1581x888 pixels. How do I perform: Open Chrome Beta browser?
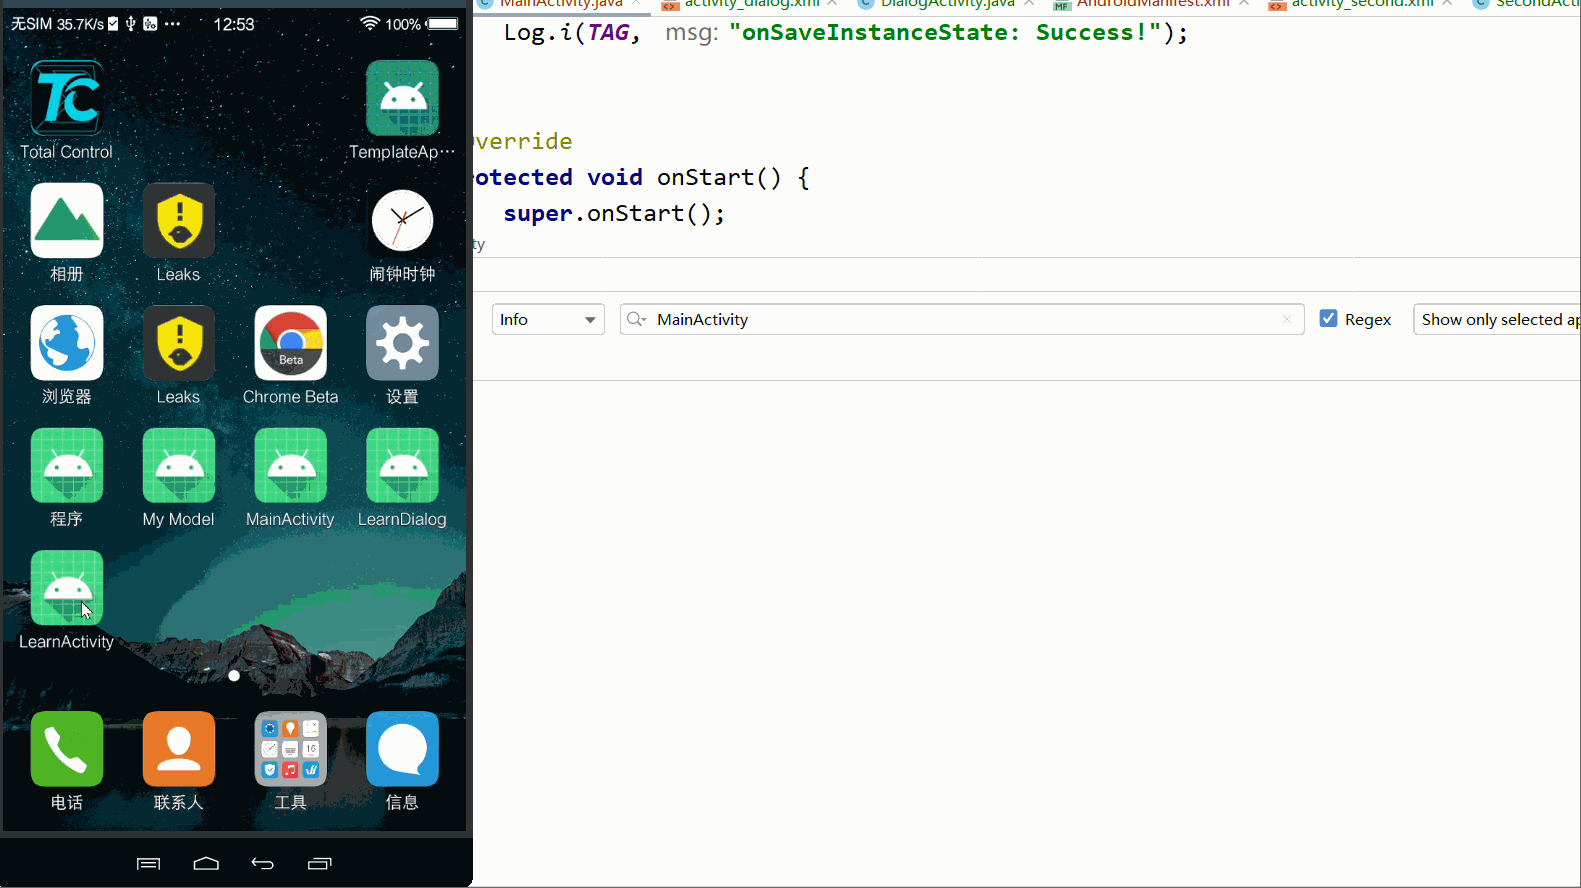coord(290,344)
